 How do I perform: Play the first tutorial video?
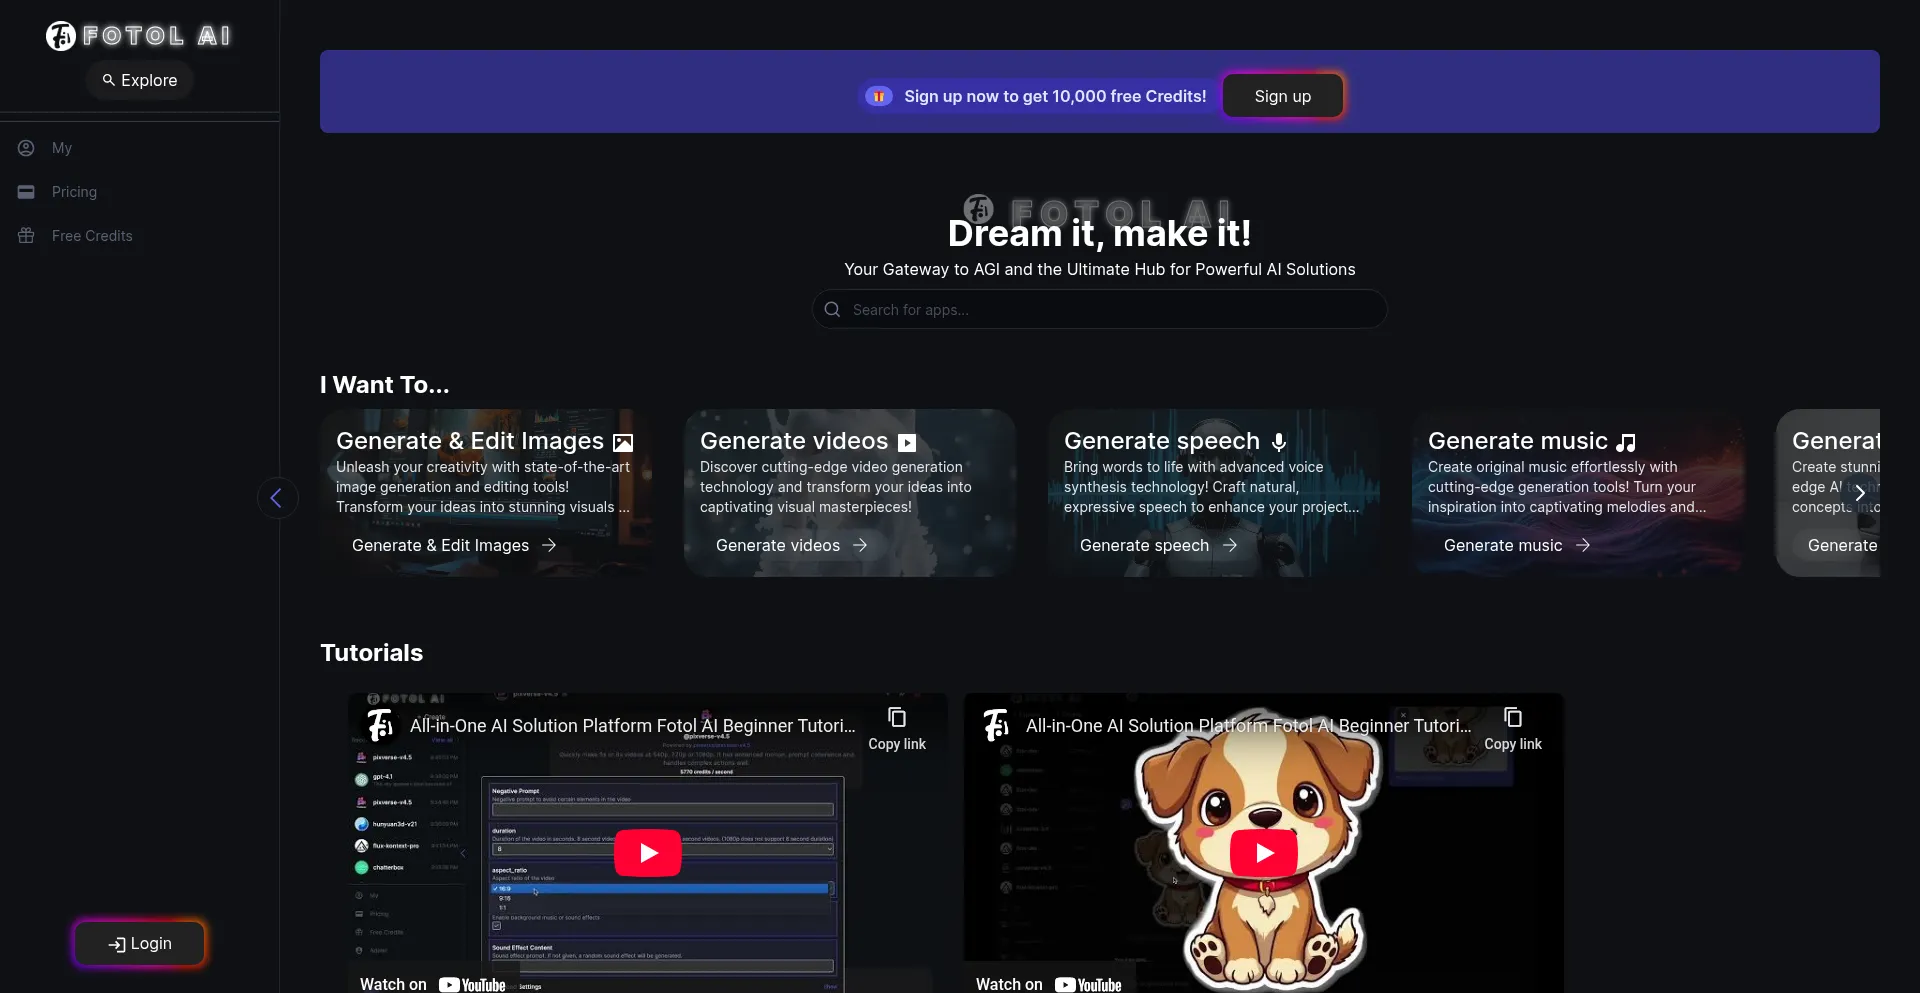[648, 853]
